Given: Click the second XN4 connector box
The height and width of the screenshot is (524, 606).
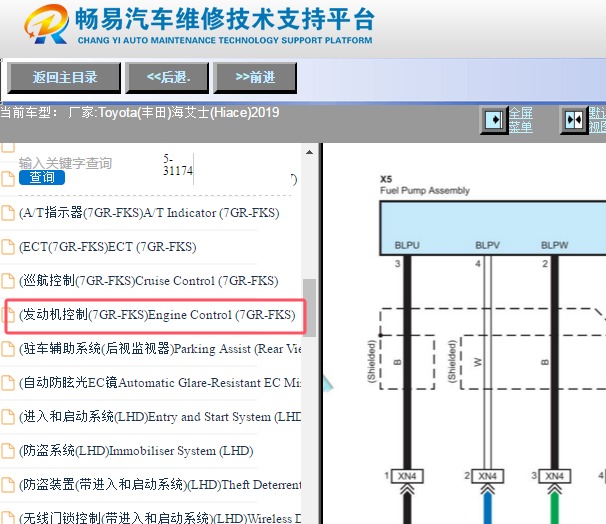Looking at the screenshot, I should coord(487,476).
